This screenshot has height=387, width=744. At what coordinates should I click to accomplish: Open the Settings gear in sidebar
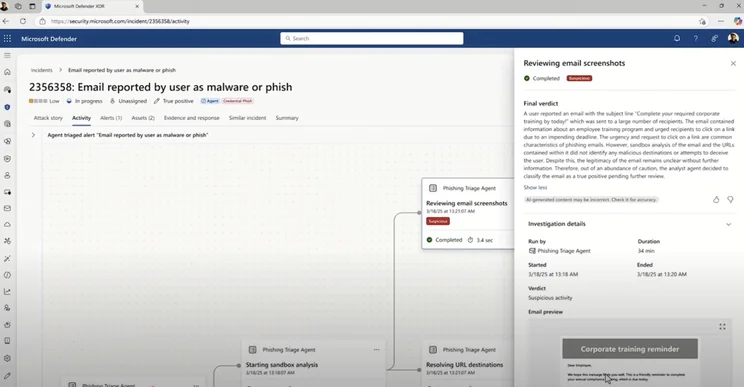[7, 359]
